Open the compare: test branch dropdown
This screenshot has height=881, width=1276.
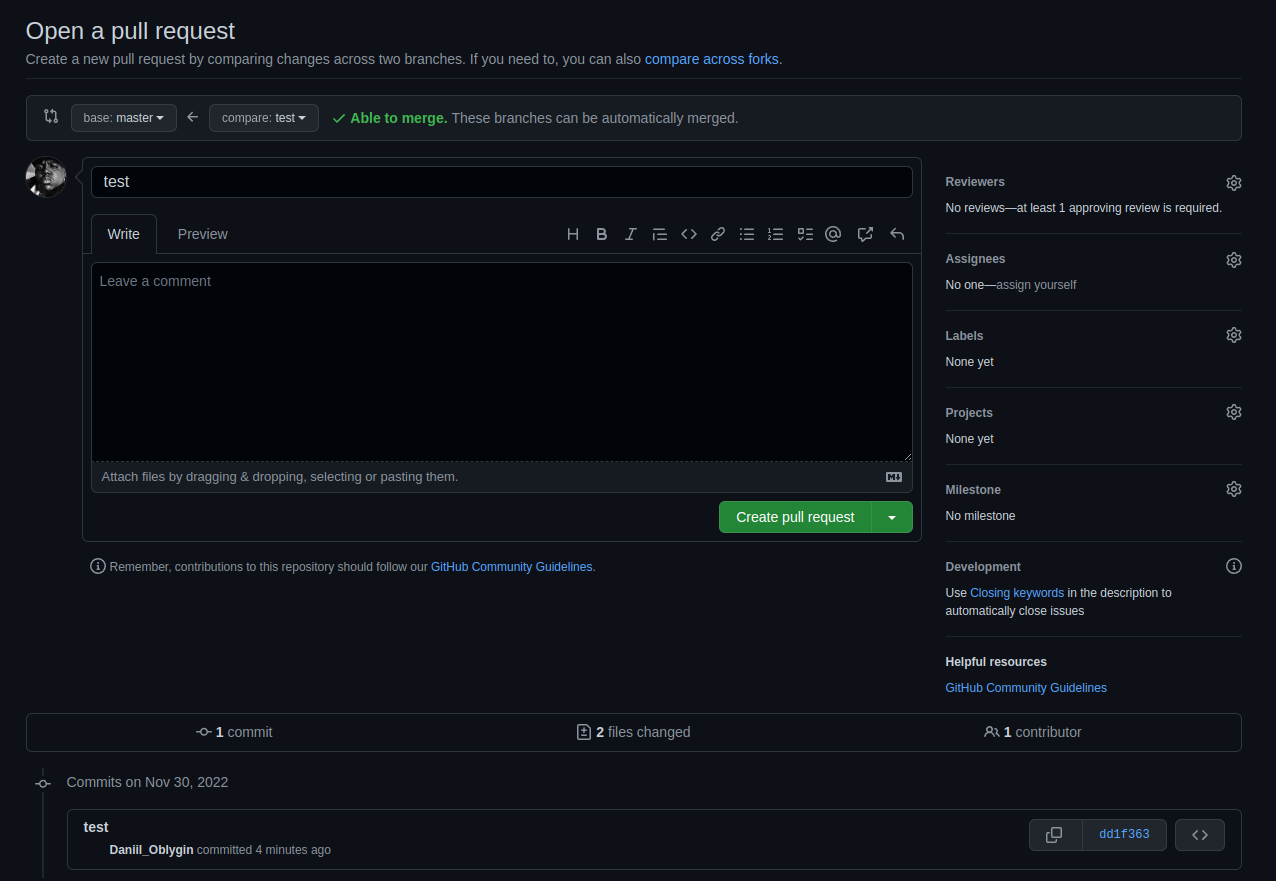(x=264, y=118)
